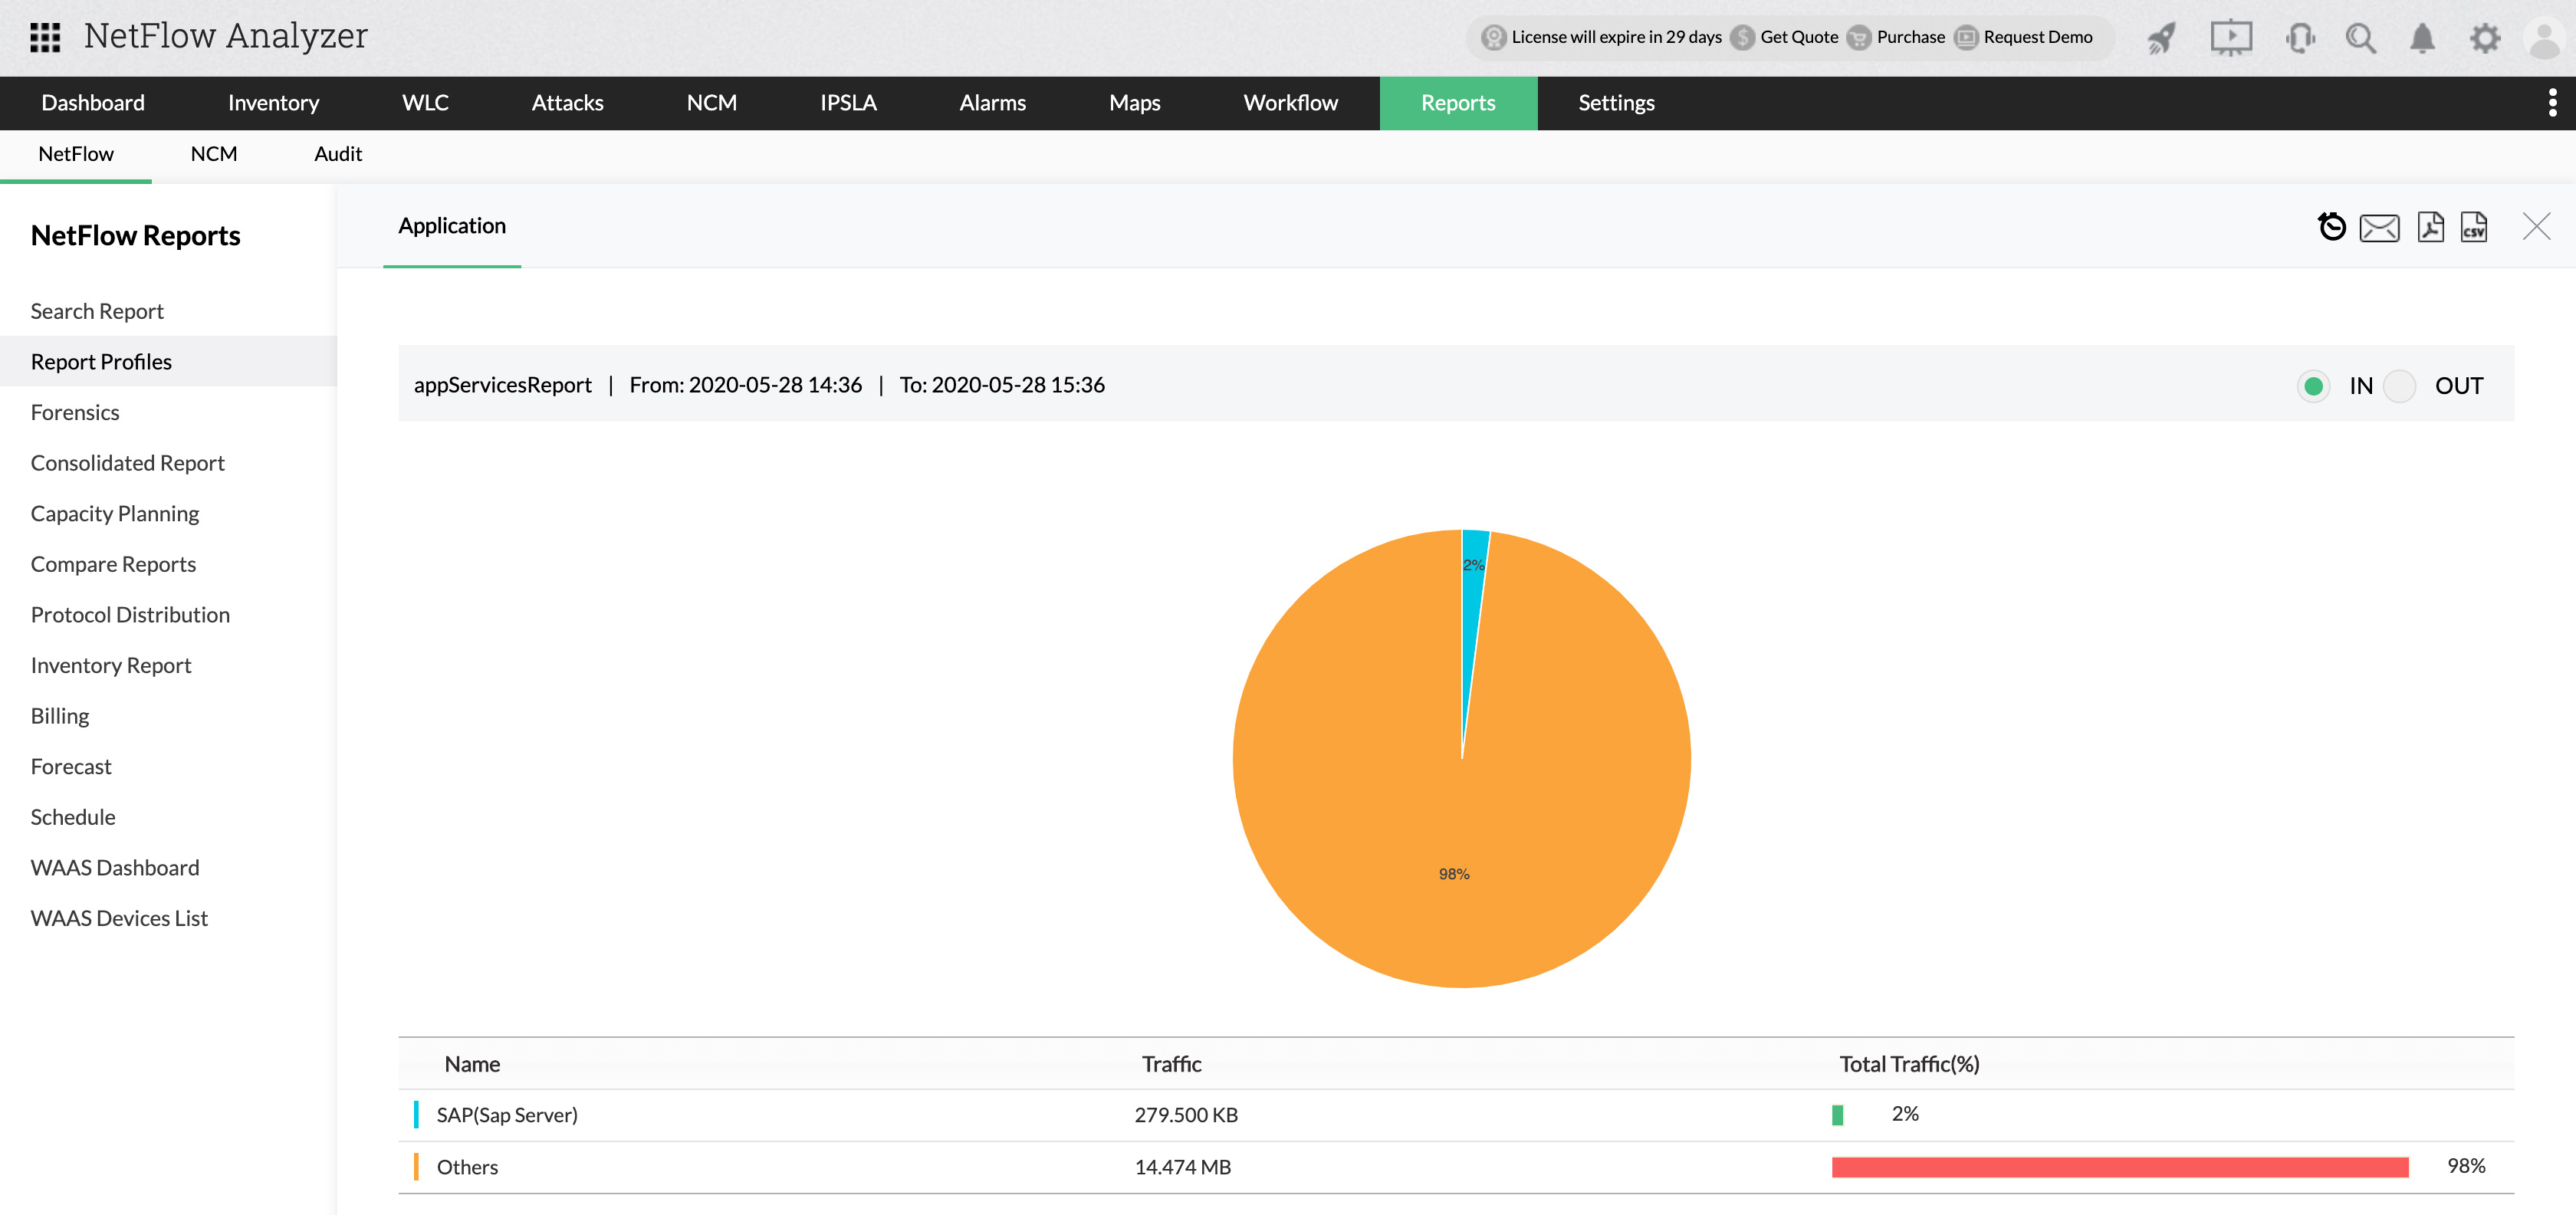Open Forensics in the reports sidebar

[x=75, y=413]
